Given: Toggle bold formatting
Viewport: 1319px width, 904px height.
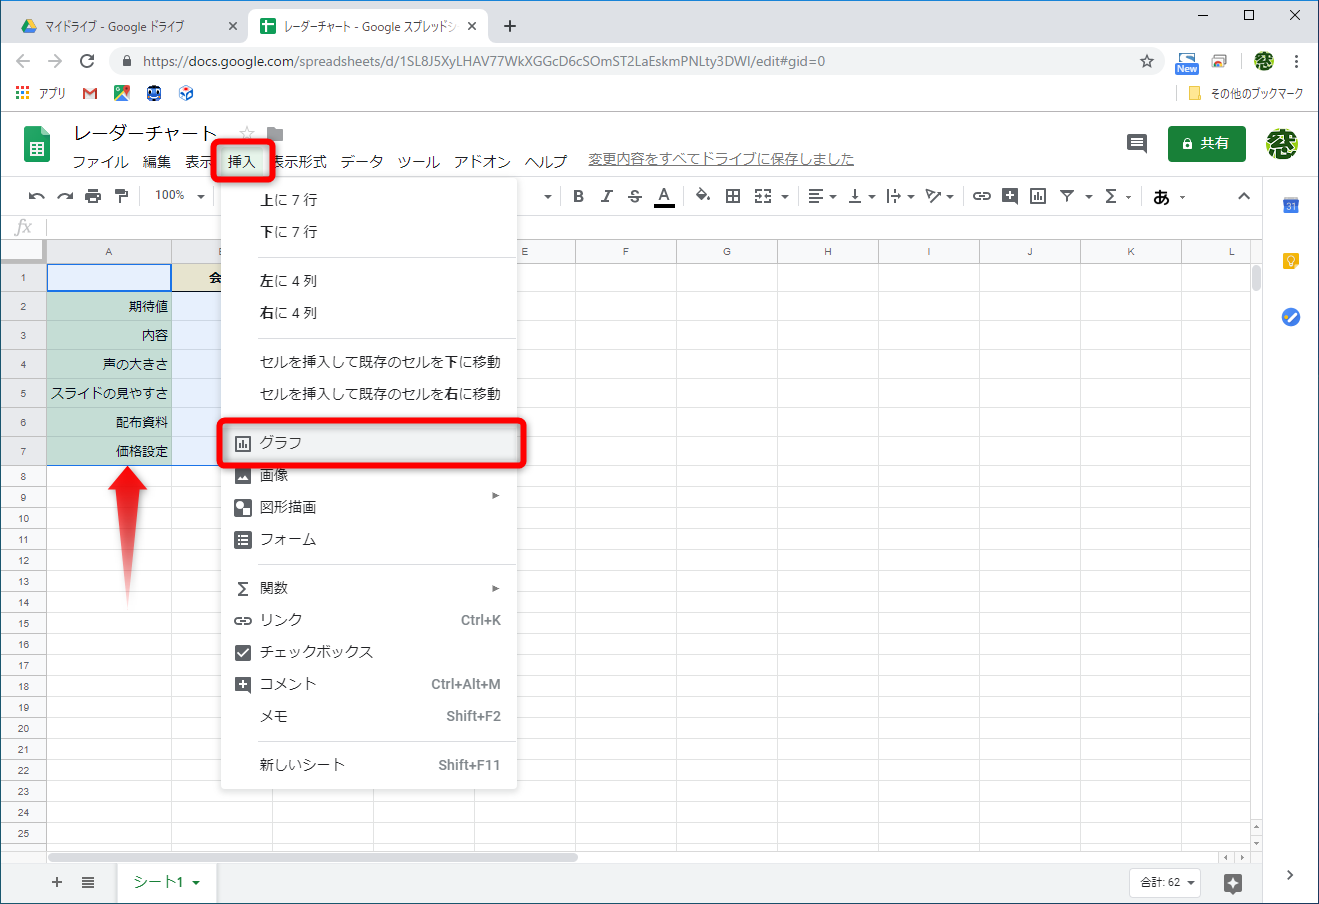Looking at the screenshot, I should tap(578, 196).
